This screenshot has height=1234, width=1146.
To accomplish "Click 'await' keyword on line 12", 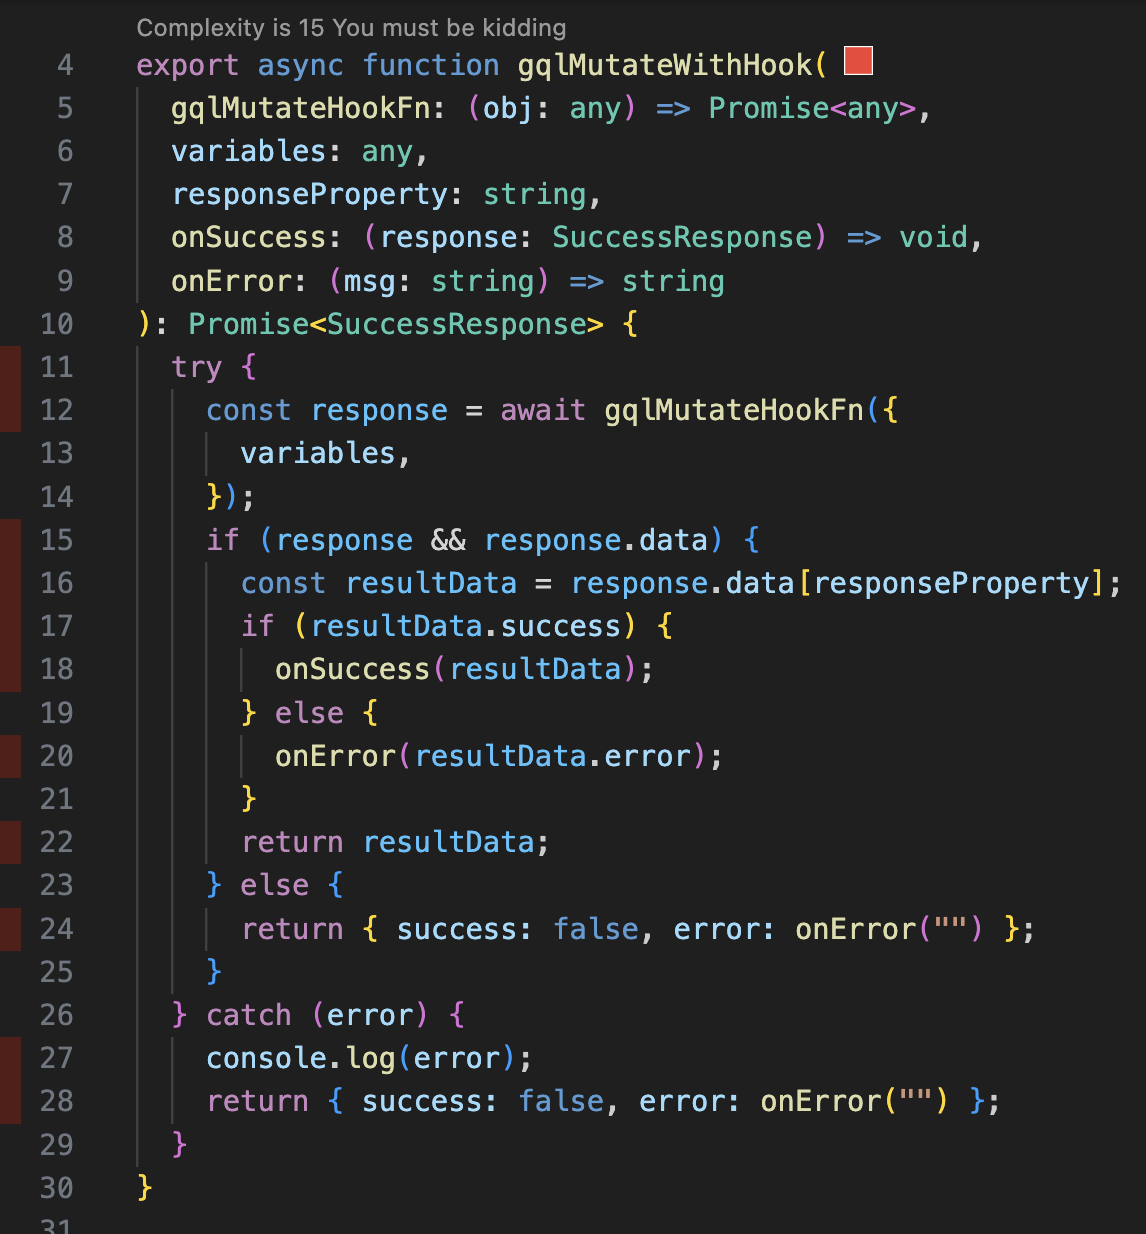I will tap(543, 410).
